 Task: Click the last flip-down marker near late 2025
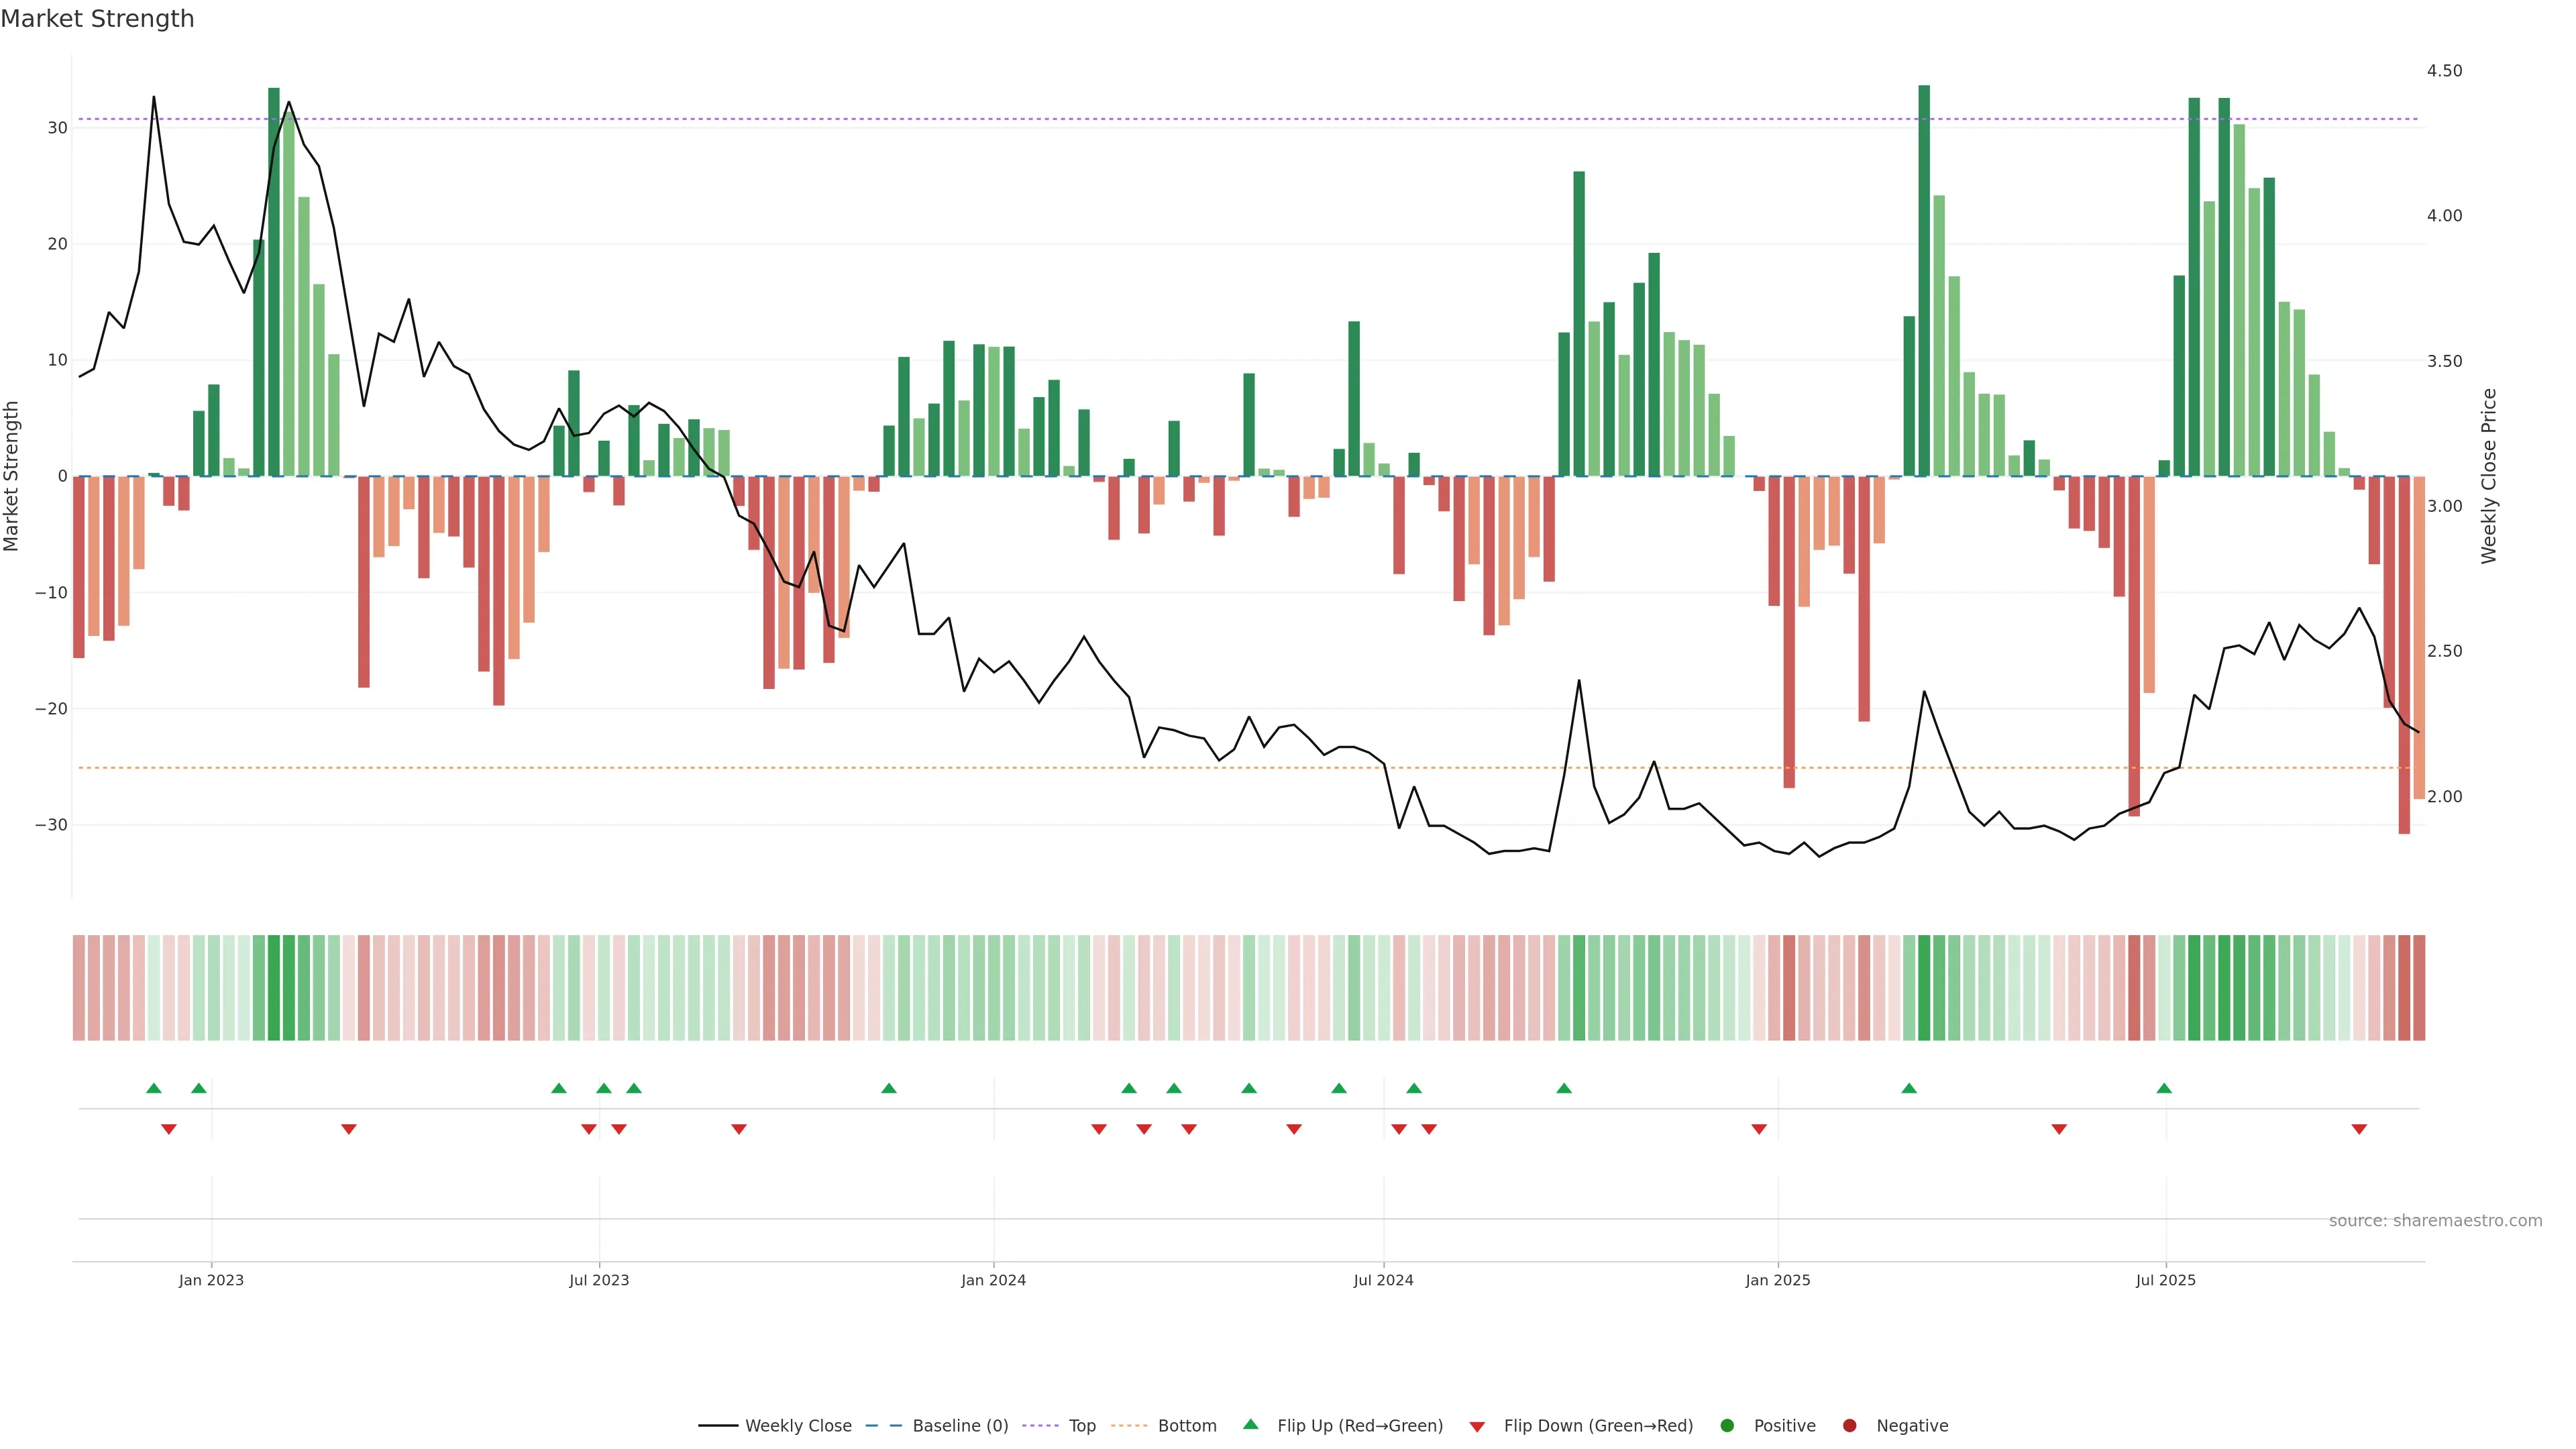coord(2359,1129)
